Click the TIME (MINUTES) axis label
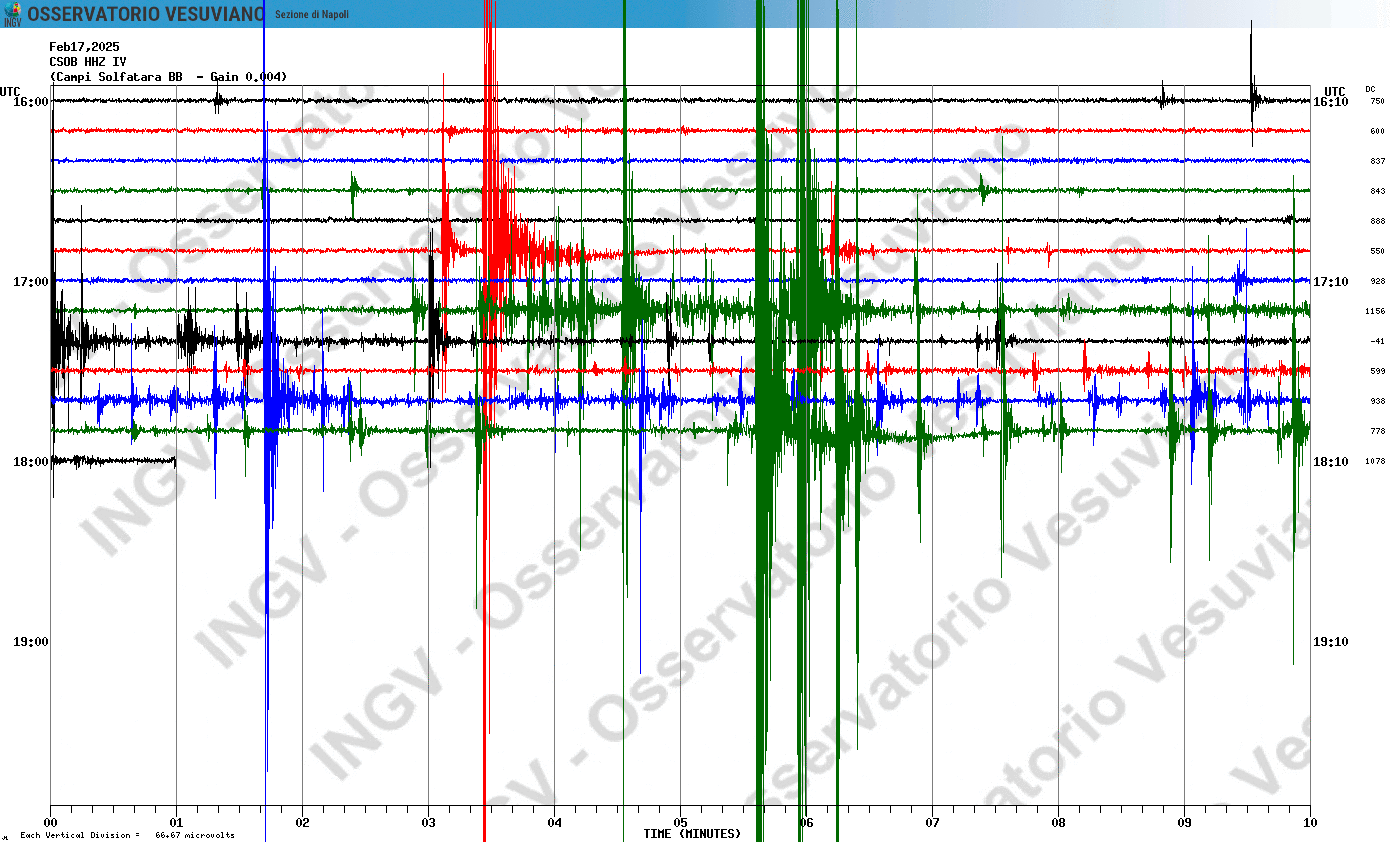This screenshot has width=1390, height=849. coord(692,834)
